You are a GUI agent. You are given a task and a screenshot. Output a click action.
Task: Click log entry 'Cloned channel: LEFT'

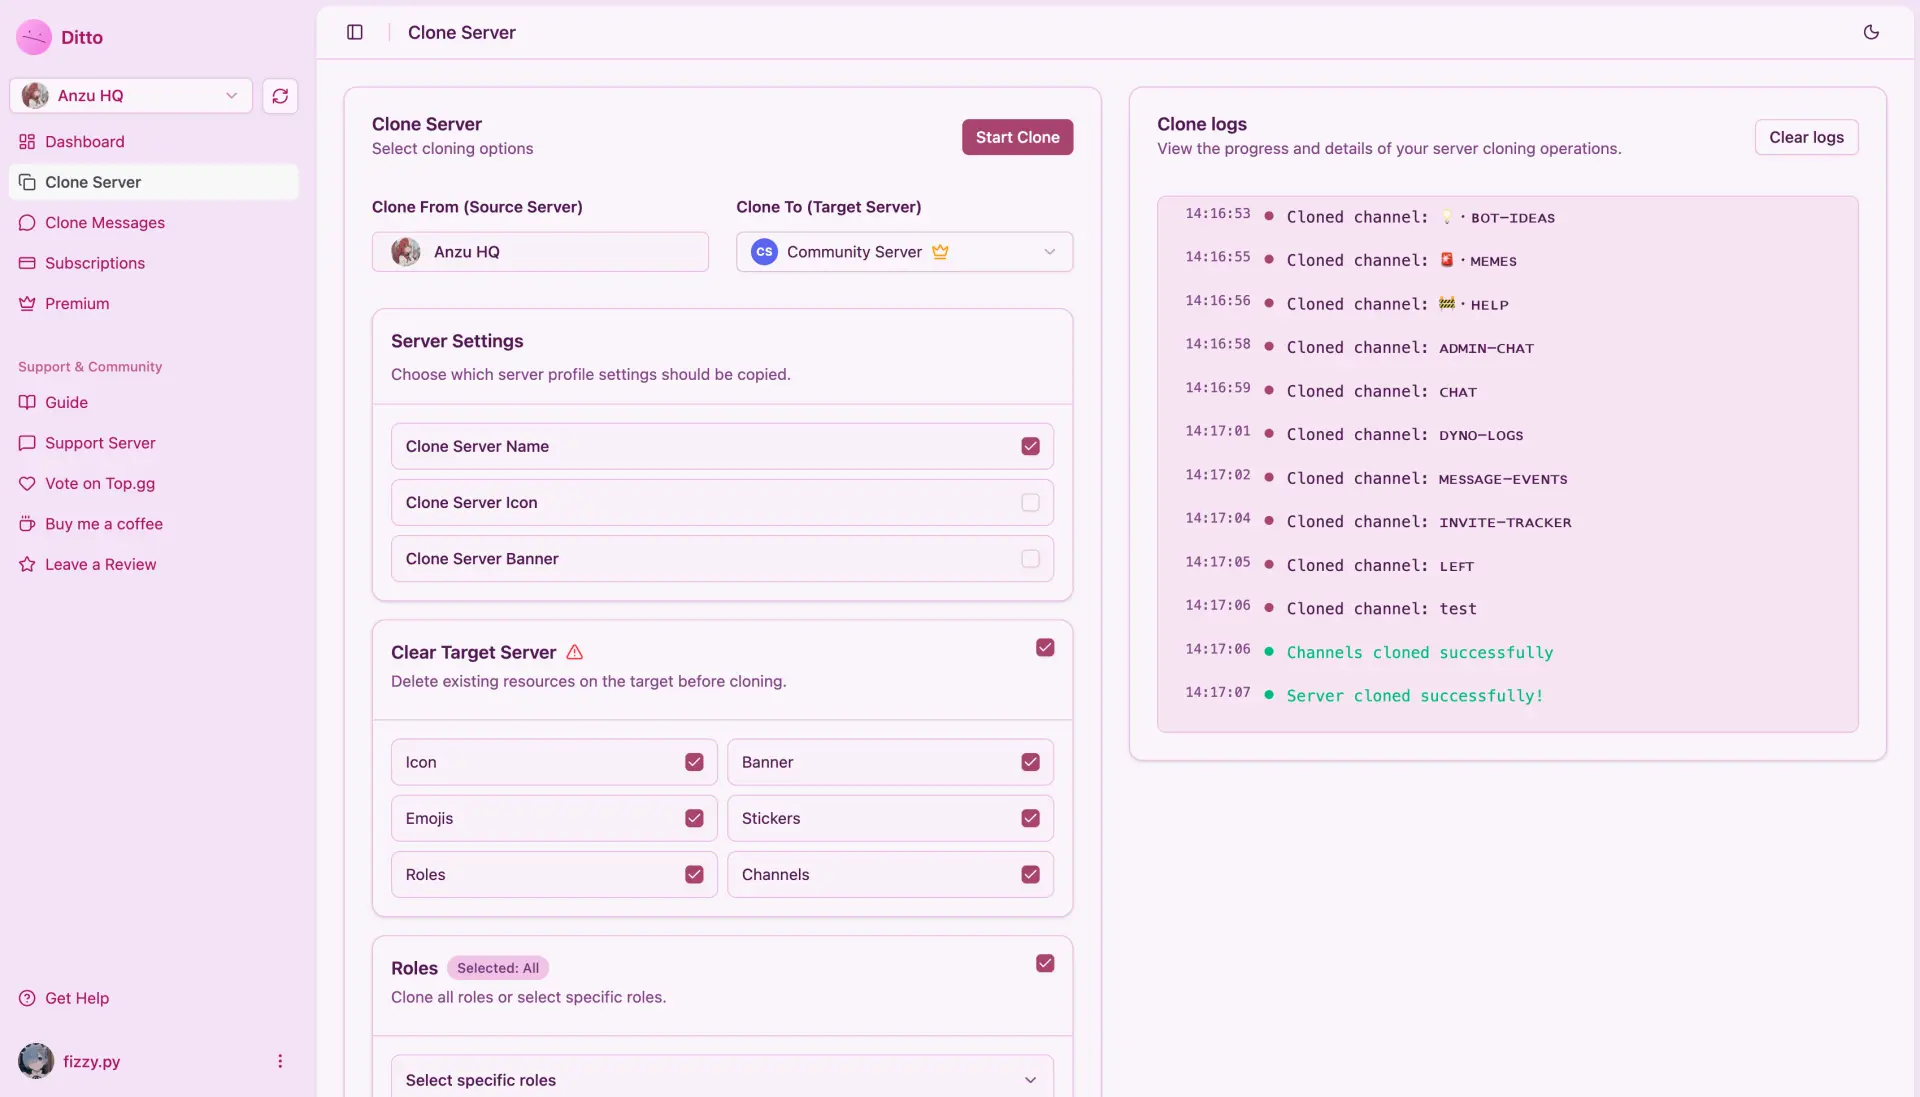tap(1380, 566)
